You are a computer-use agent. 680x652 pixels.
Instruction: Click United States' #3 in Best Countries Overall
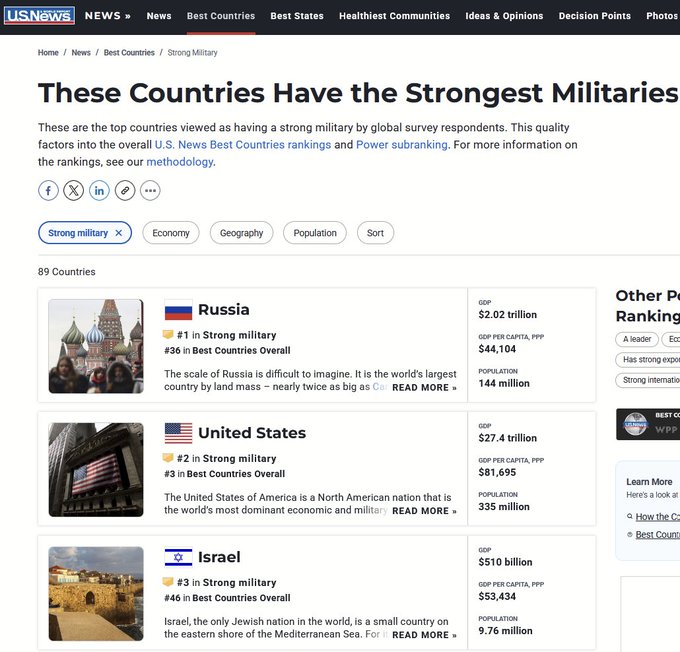[x=225, y=474]
